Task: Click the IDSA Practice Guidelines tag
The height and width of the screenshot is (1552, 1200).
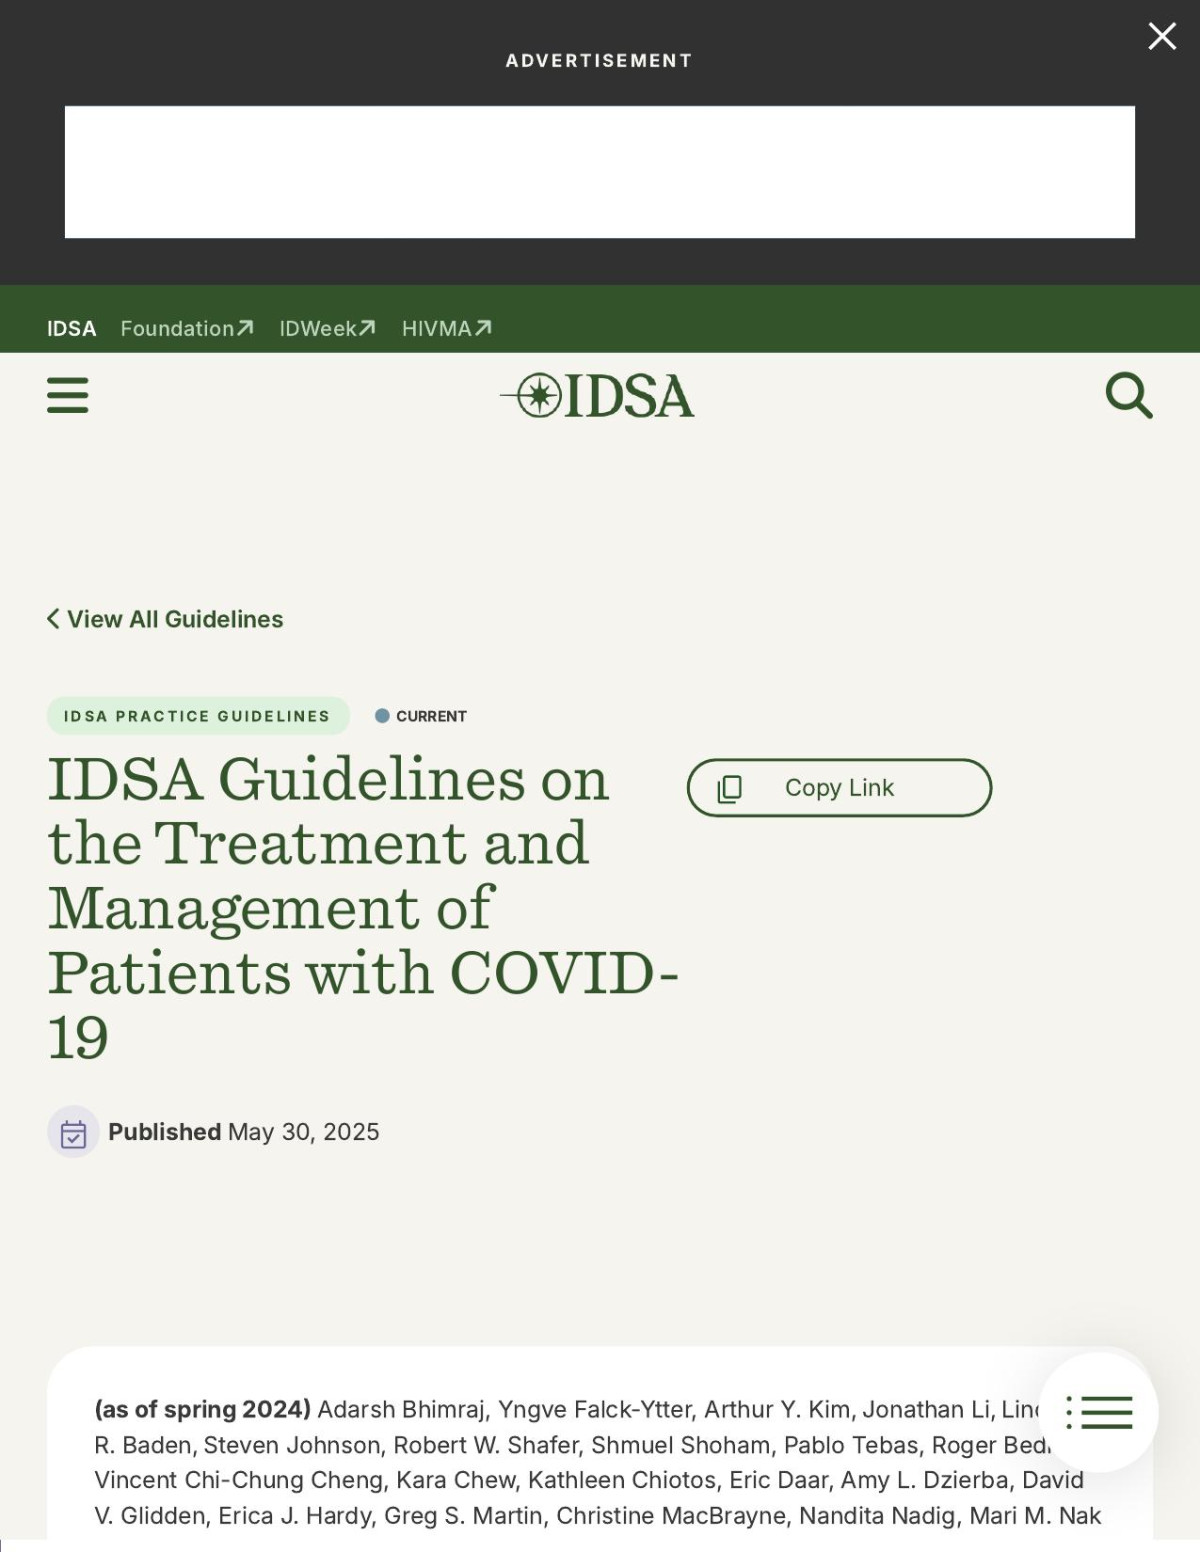Action: pos(197,716)
